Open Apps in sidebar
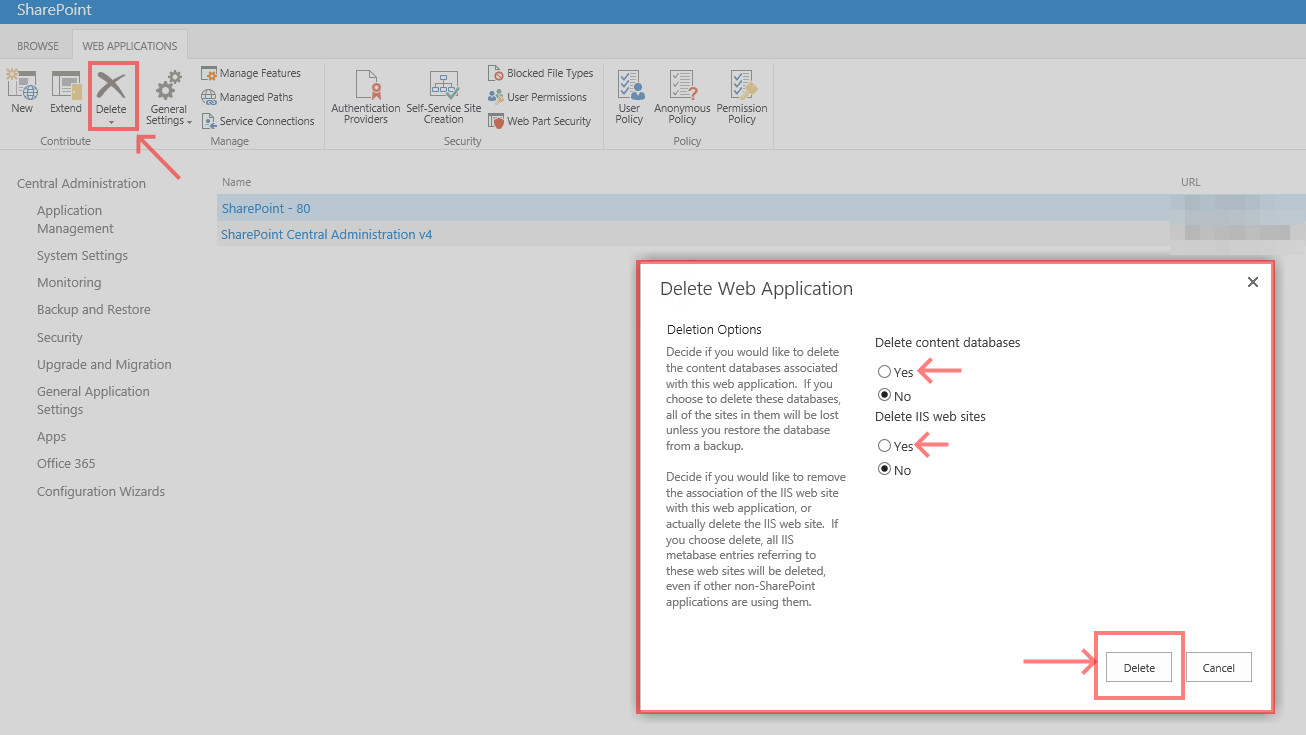Viewport: 1306px width, 735px height. (51, 436)
